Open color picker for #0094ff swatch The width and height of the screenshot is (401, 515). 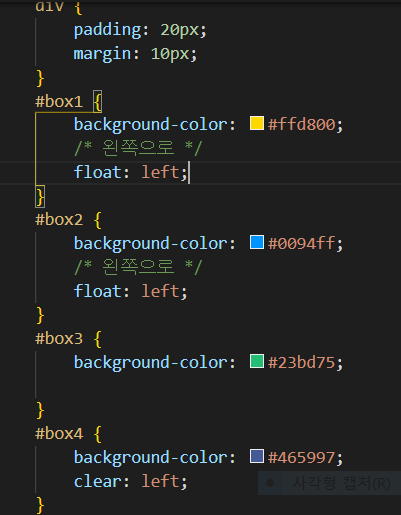pos(257,242)
